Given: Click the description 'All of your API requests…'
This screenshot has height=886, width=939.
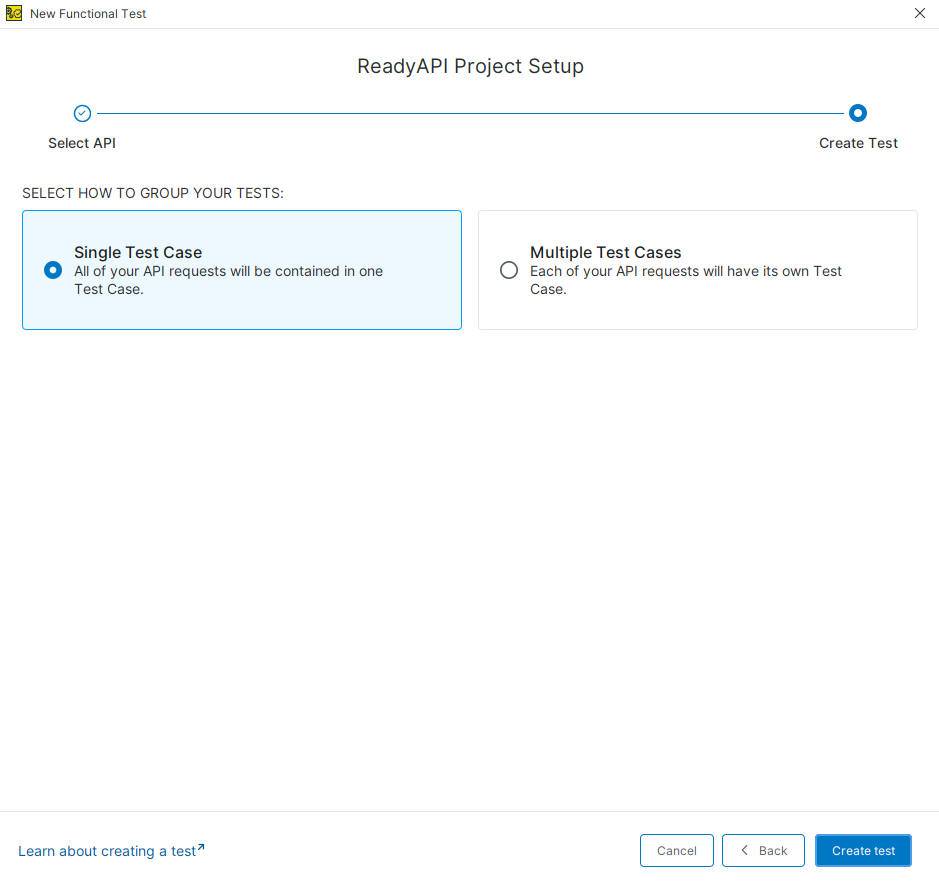Looking at the screenshot, I should [228, 280].
